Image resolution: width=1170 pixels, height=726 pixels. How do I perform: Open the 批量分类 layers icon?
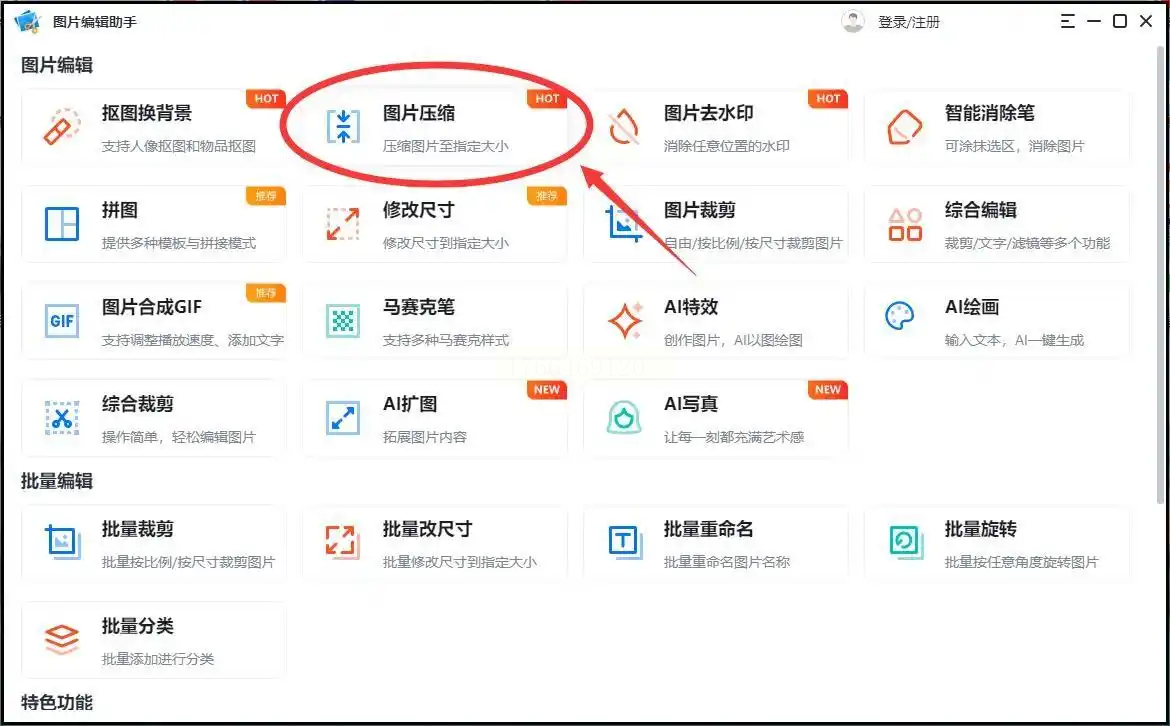pyautogui.click(x=62, y=639)
